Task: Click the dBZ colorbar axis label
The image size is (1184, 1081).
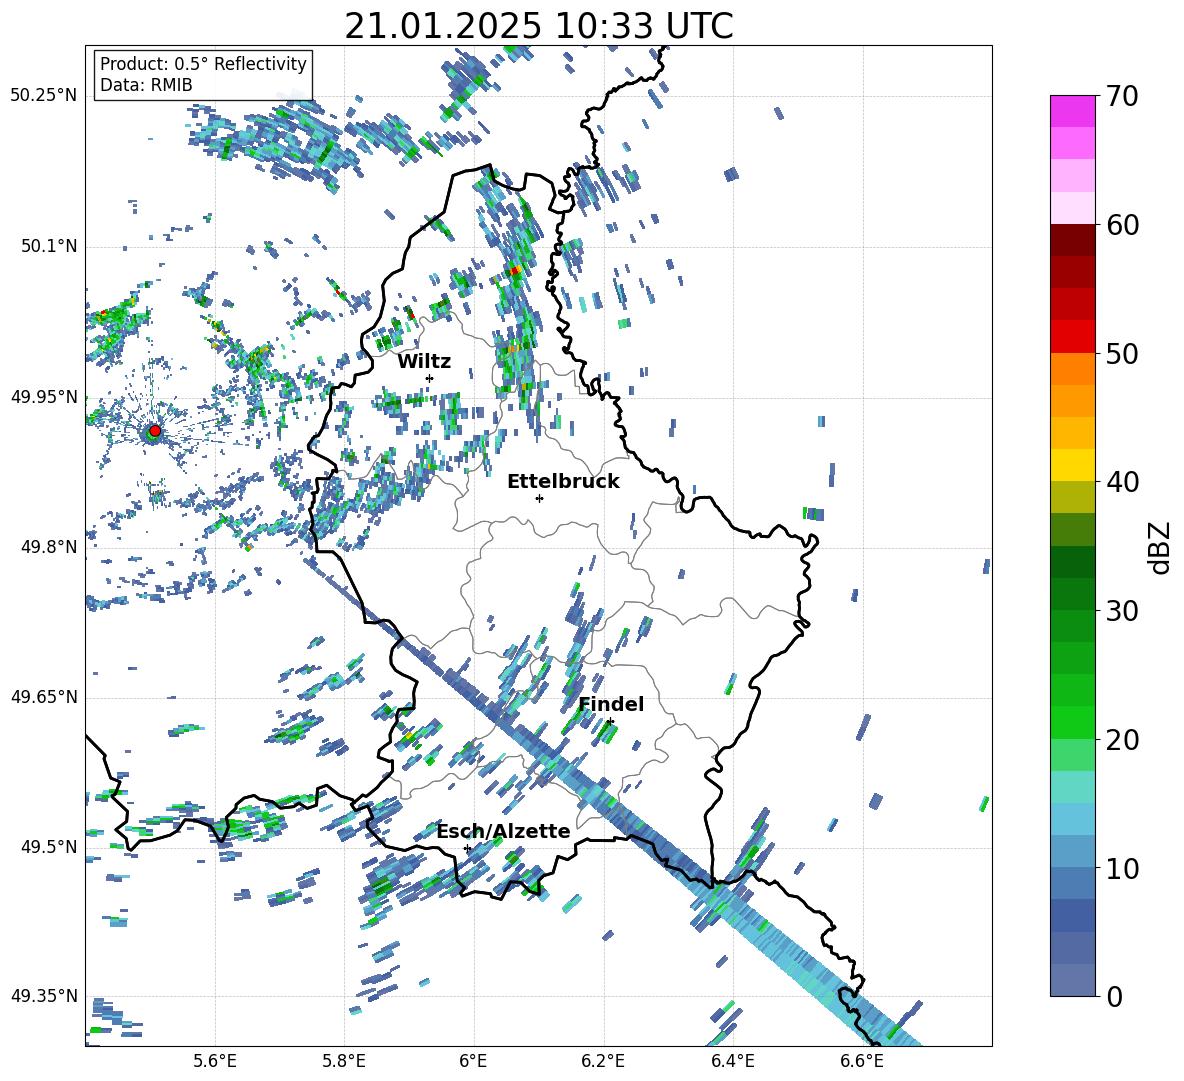Action: pyautogui.click(x=1161, y=547)
